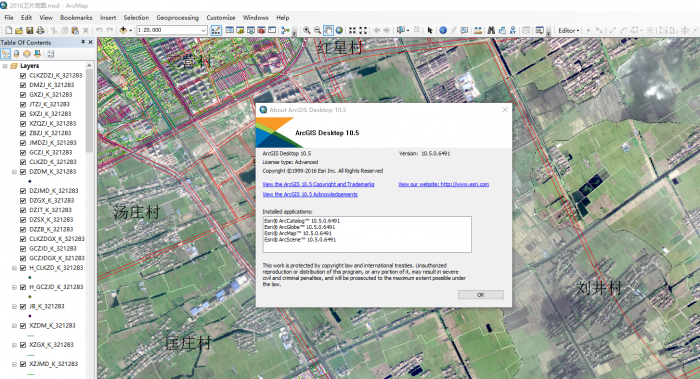Open the ArcToolbox window icon
The image size is (700, 379).
pos(261,30)
